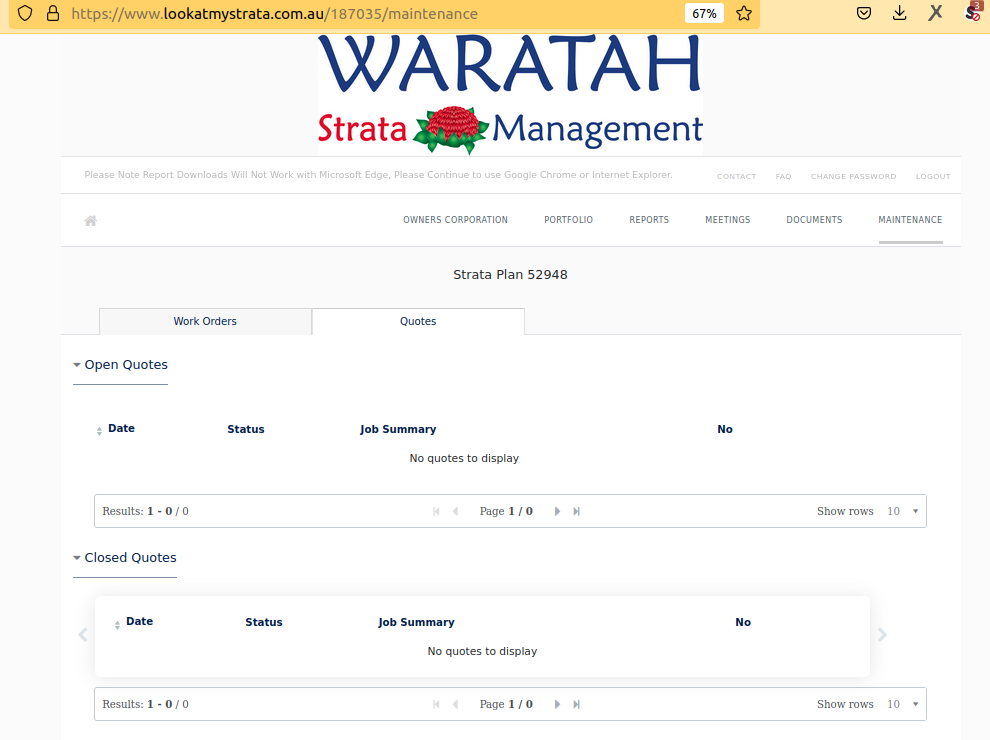Click 'No quotes to display' under Open Quotes
Viewport: 990px width, 740px height.
coord(464,458)
